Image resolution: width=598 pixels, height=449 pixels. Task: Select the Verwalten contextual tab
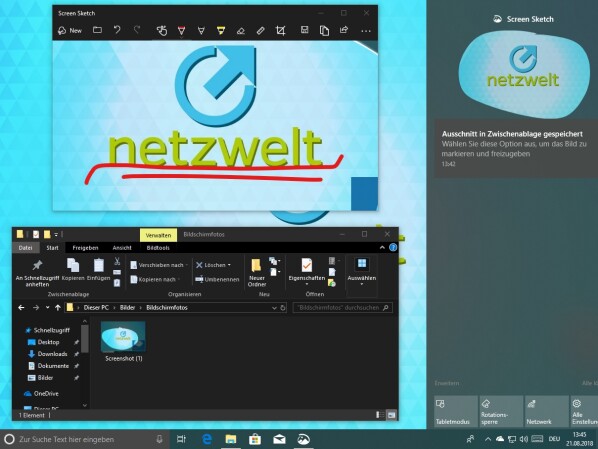coord(158,235)
